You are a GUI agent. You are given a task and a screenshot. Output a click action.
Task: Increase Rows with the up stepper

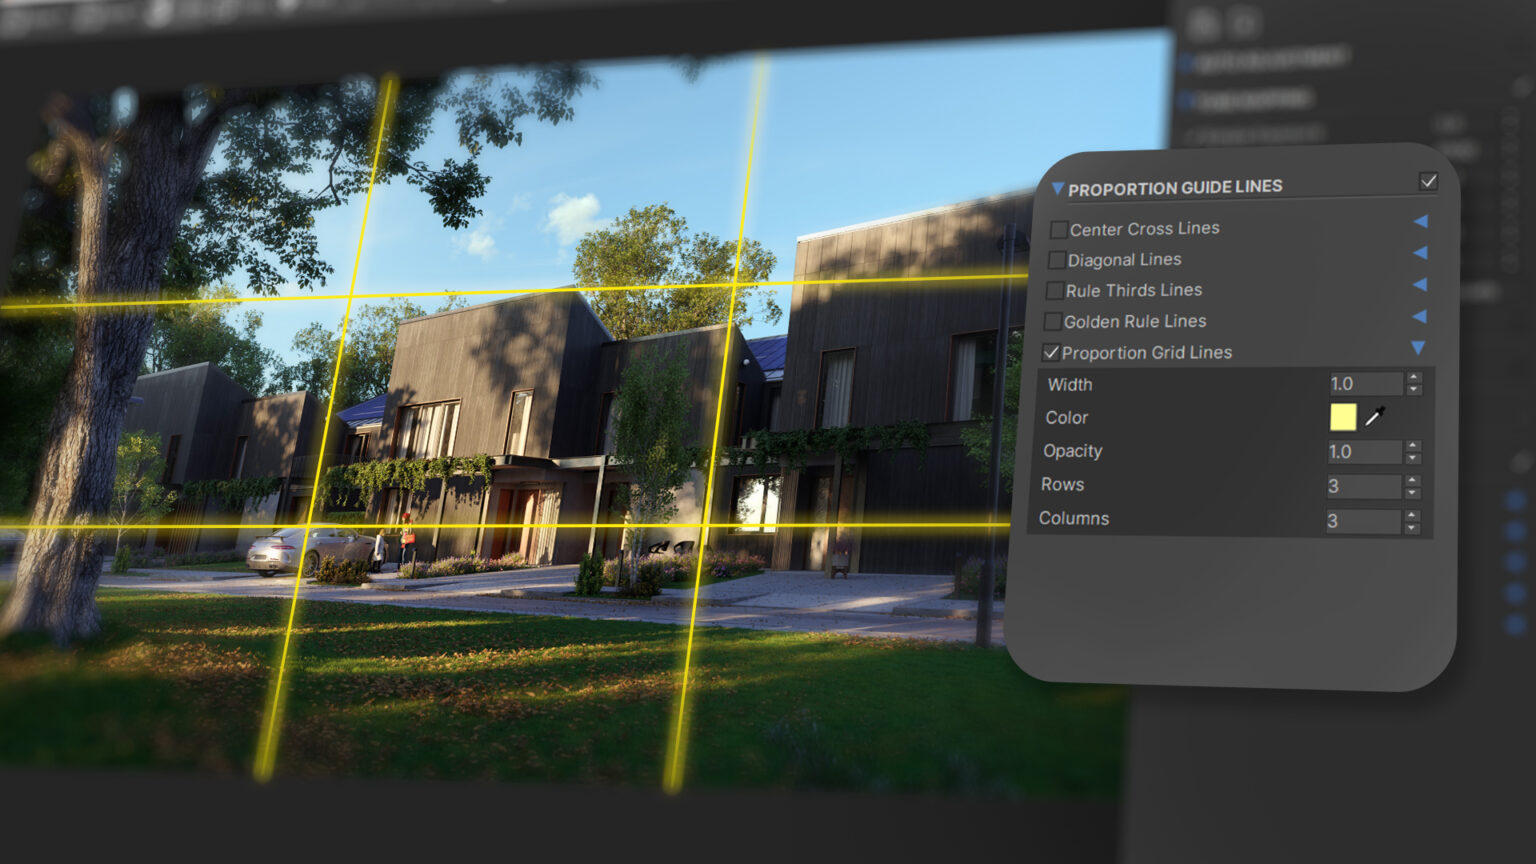click(1412, 480)
